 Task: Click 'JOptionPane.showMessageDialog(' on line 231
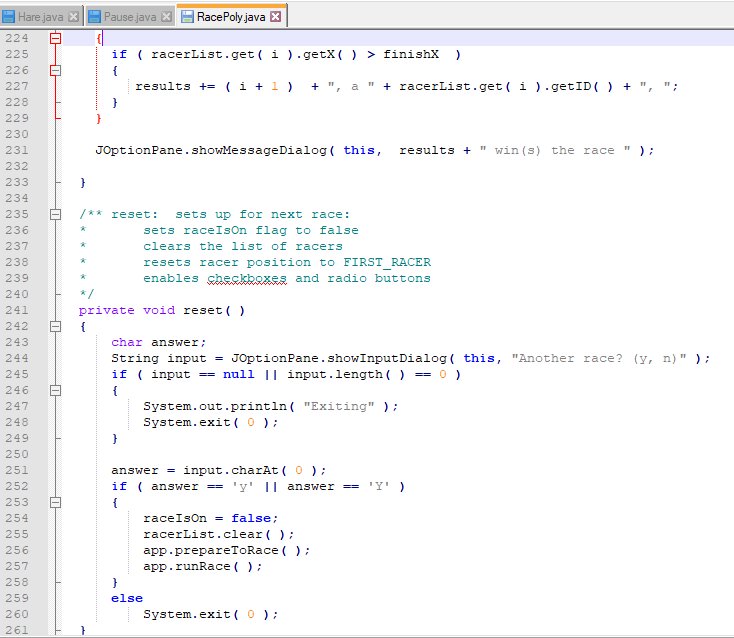coord(215,150)
